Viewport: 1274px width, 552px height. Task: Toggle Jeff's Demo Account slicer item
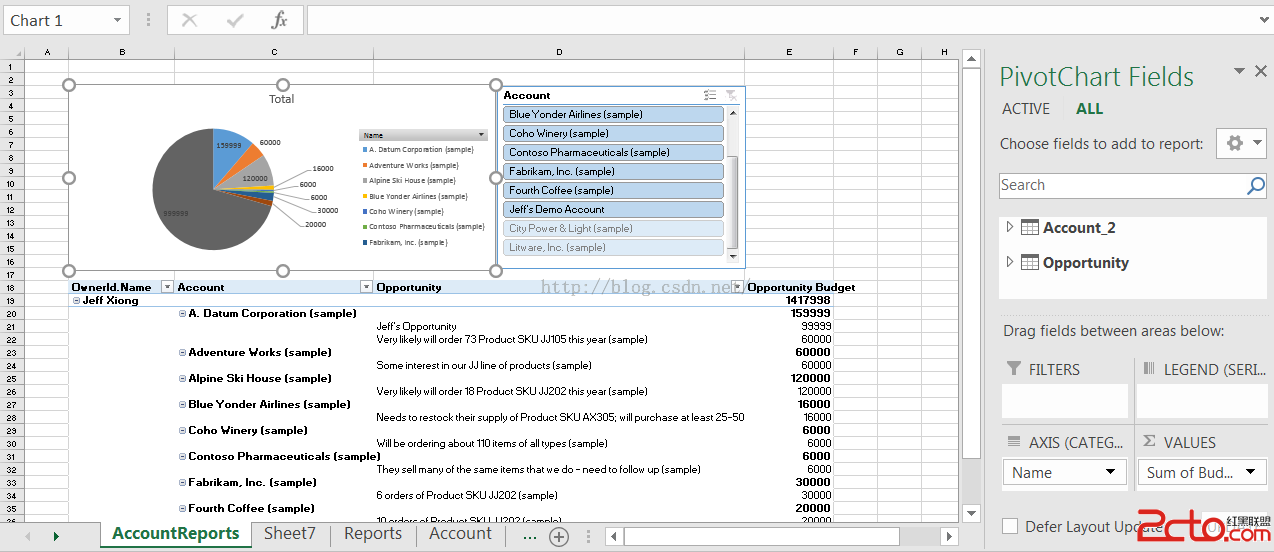[x=613, y=209]
